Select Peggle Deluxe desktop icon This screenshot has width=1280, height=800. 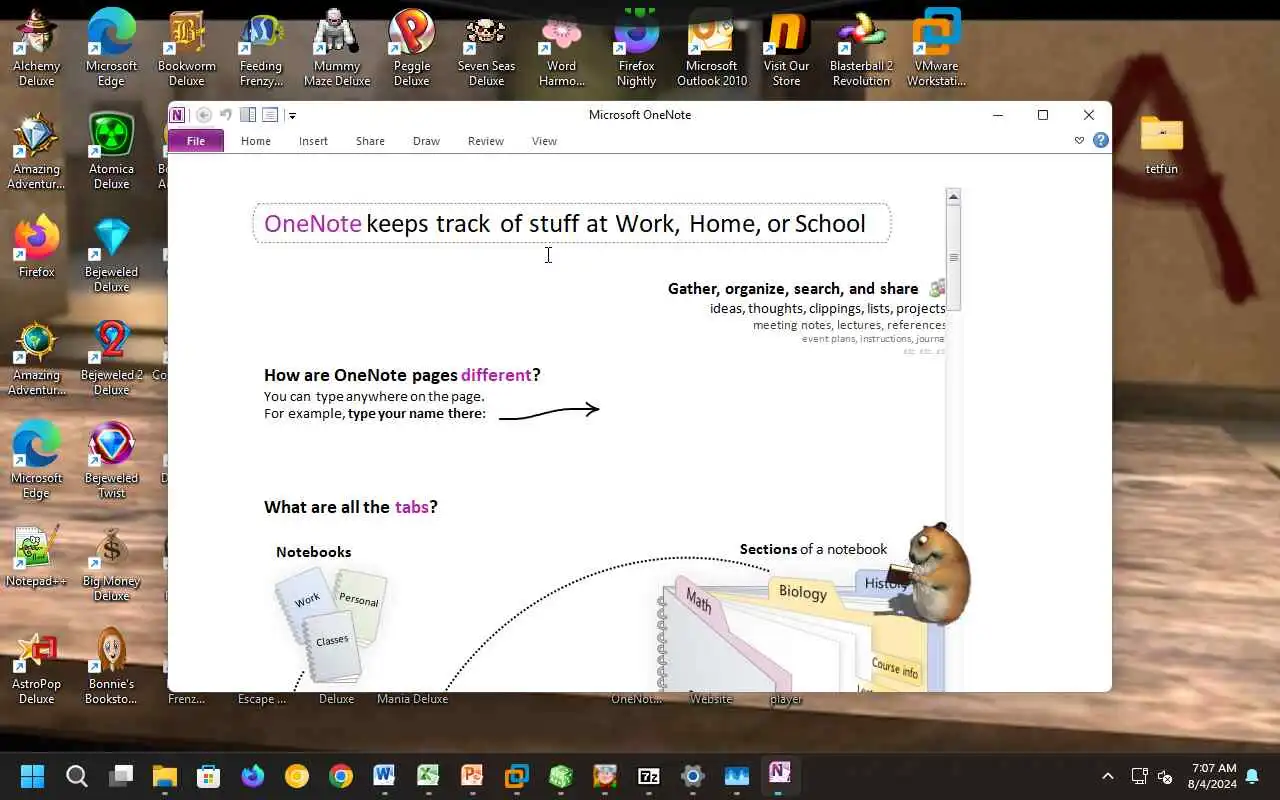pyautogui.click(x=412, y=48)
